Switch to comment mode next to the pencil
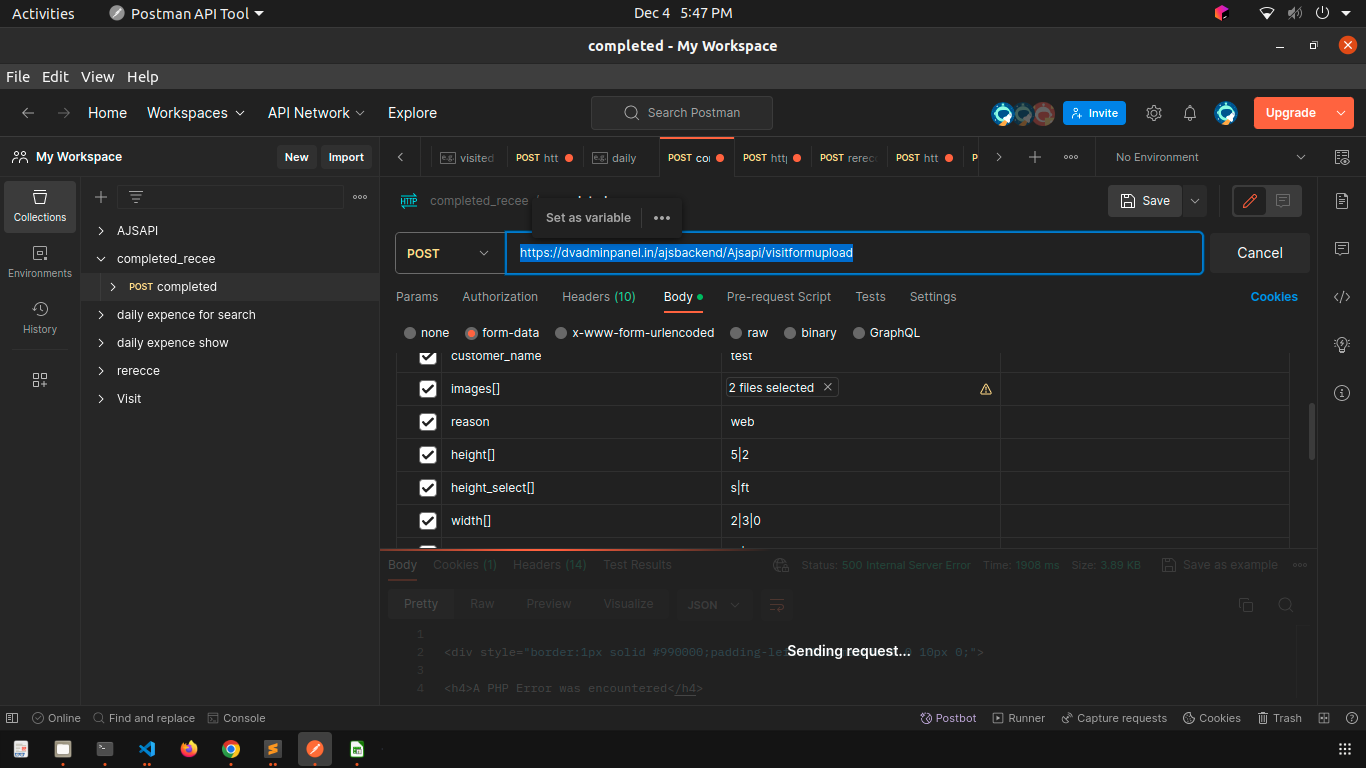1366x768 pixels. pyautogui.click(x=1283, y=201)
